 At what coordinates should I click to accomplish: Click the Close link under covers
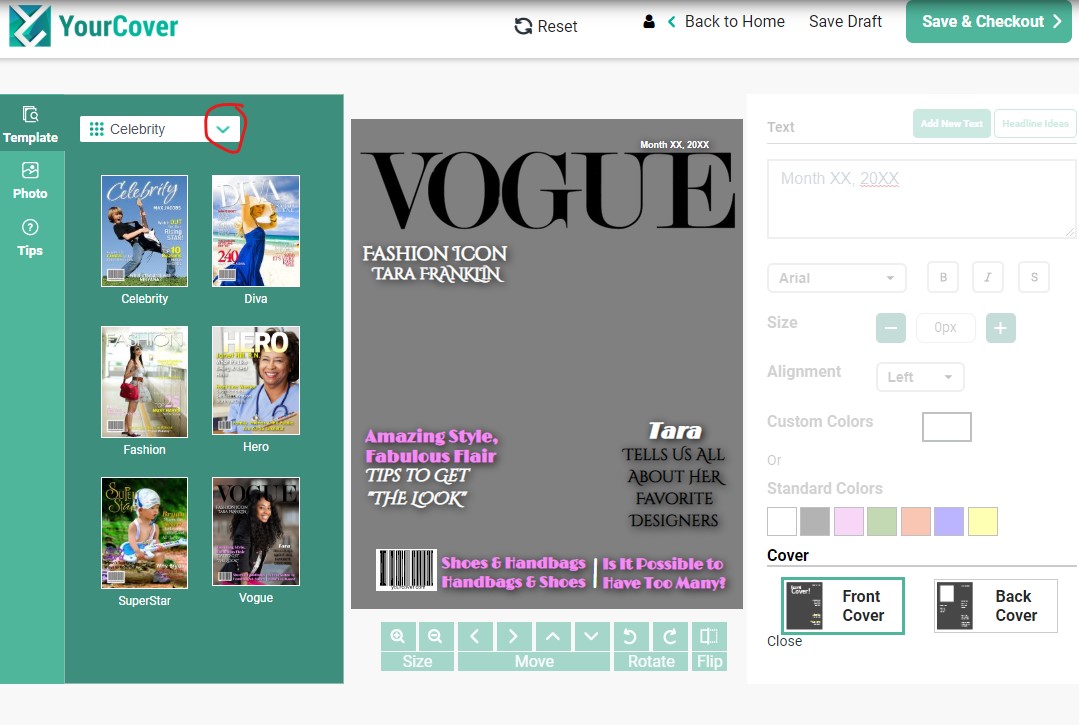pos(784,641)
